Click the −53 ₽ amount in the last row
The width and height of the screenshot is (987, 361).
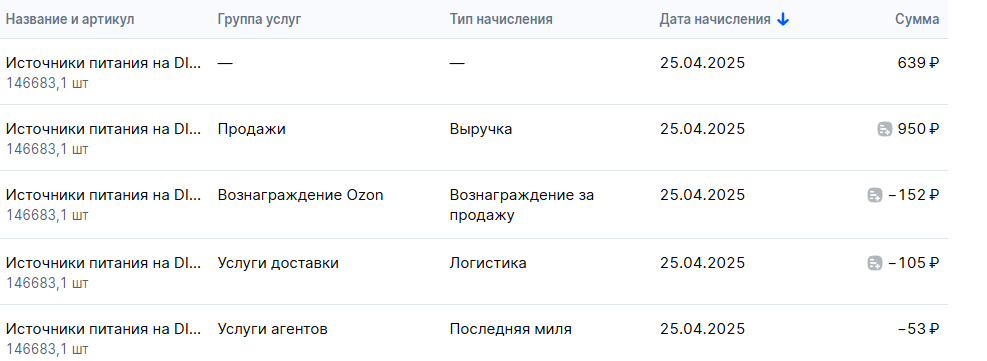918,329
